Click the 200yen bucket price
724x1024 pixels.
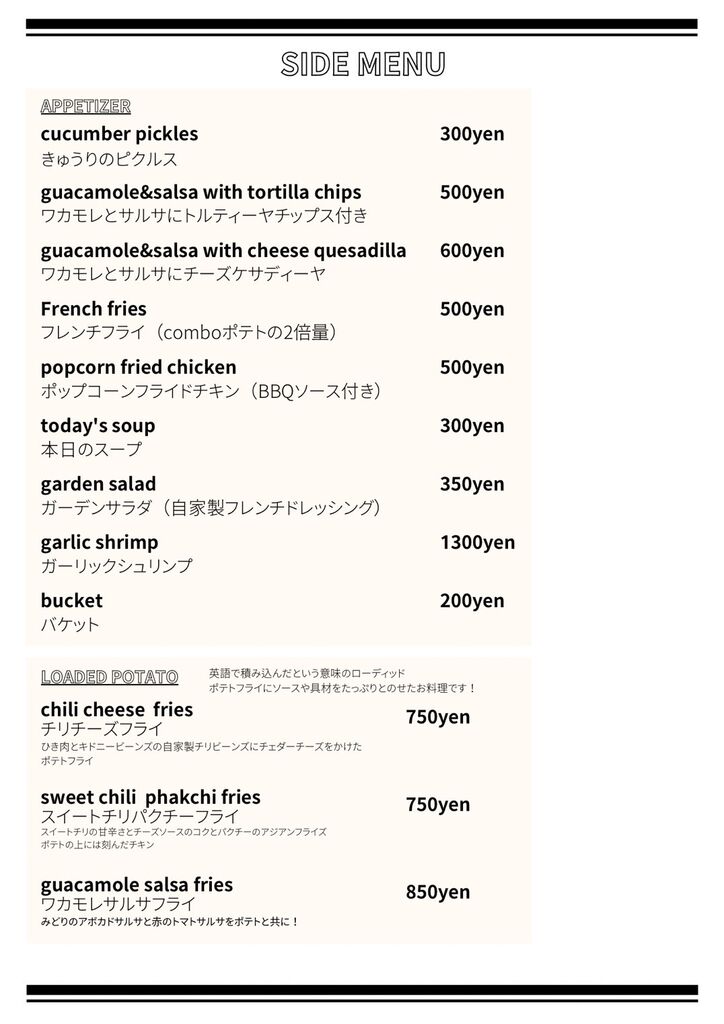tap(472, 601)
